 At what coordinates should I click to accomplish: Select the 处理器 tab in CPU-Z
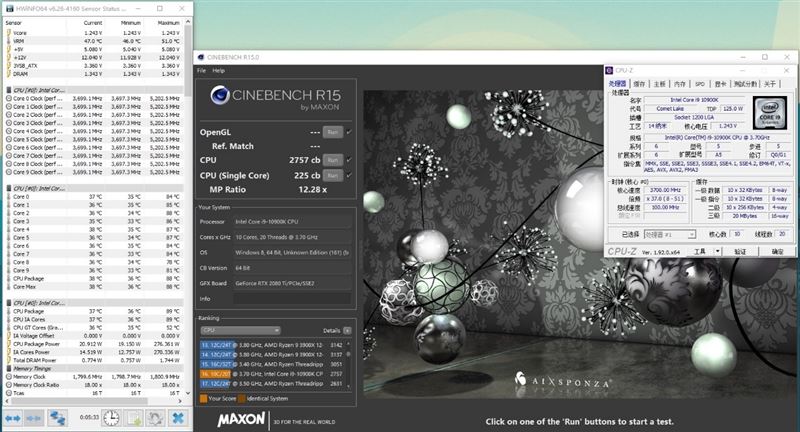pos(617,84)
